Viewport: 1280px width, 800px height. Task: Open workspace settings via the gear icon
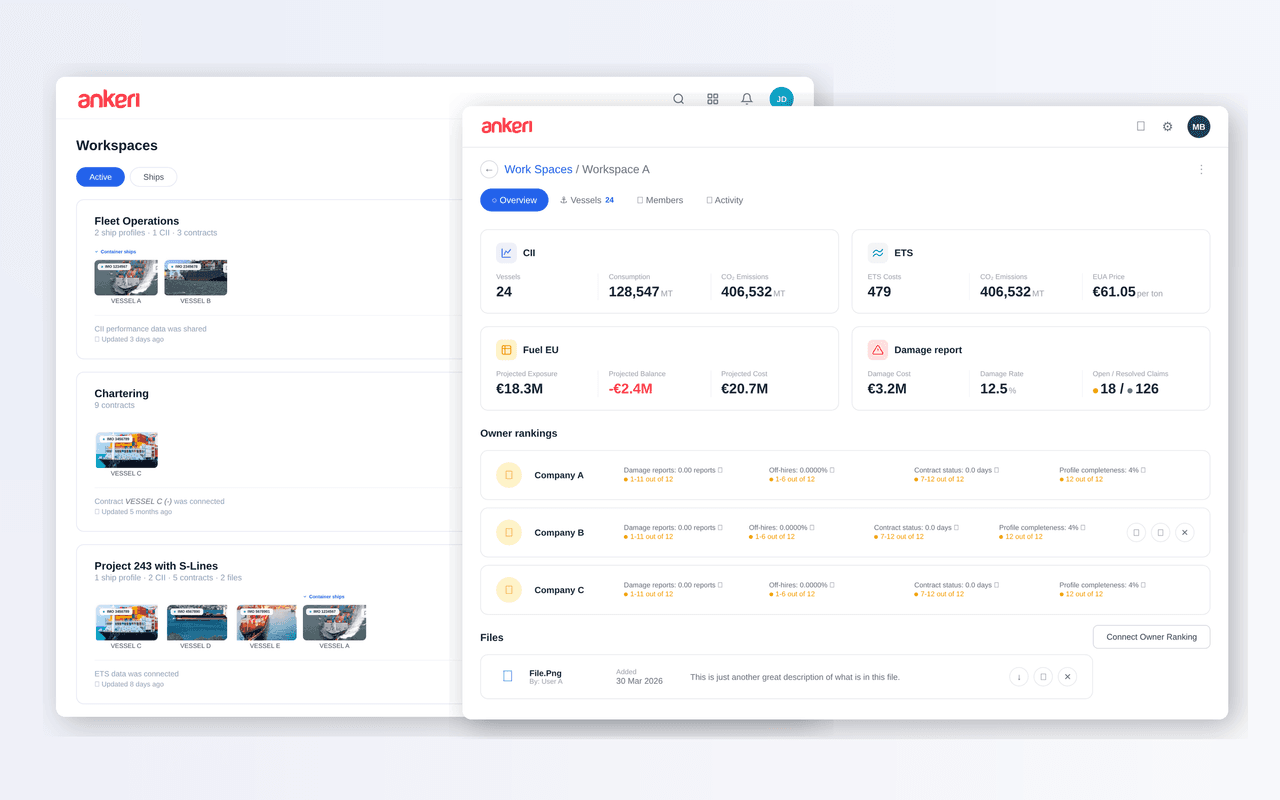pos(1167,126)
